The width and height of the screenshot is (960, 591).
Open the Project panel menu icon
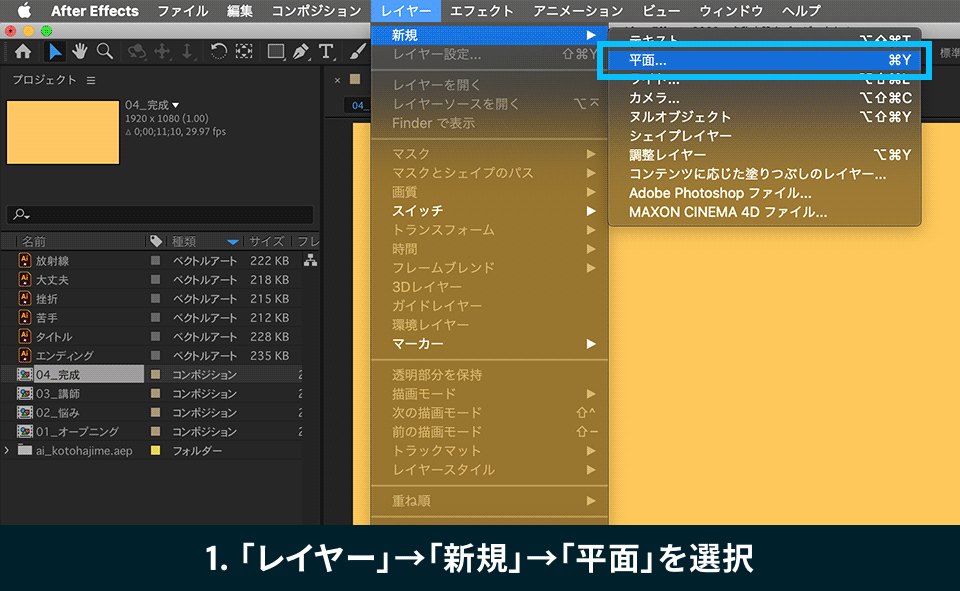tap(91, 80)
